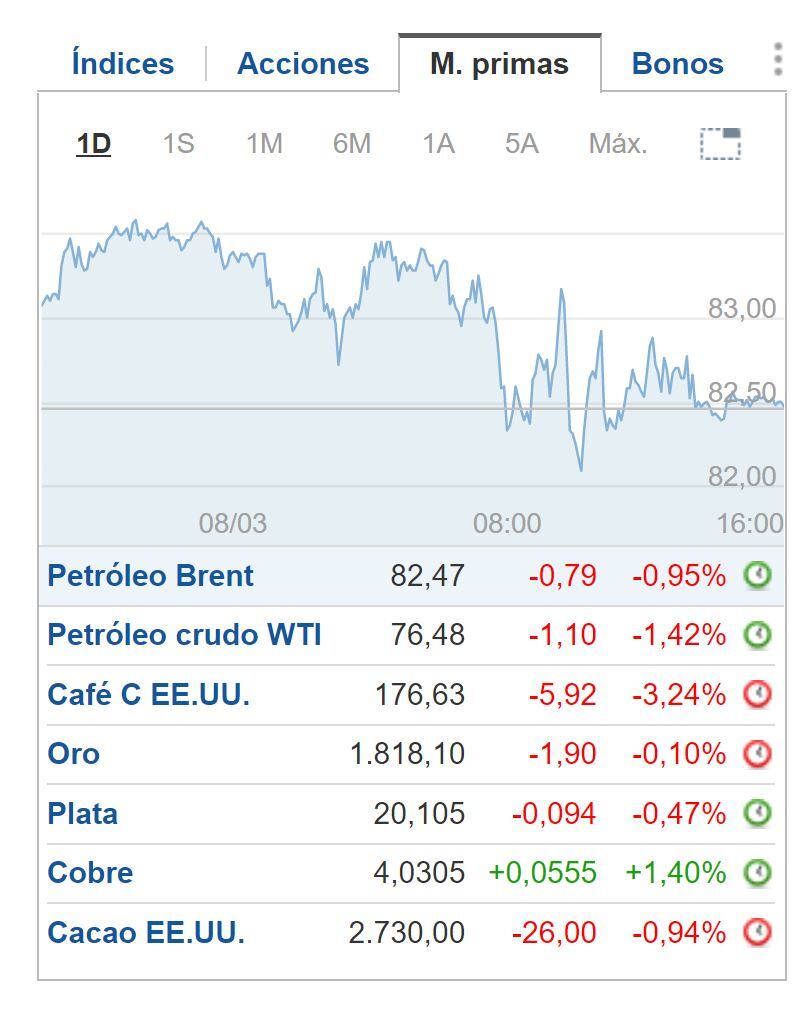Click the clock icon next to Plata
The height and width of the screenshot is (1014, 802).
click(x=758, y=813)
